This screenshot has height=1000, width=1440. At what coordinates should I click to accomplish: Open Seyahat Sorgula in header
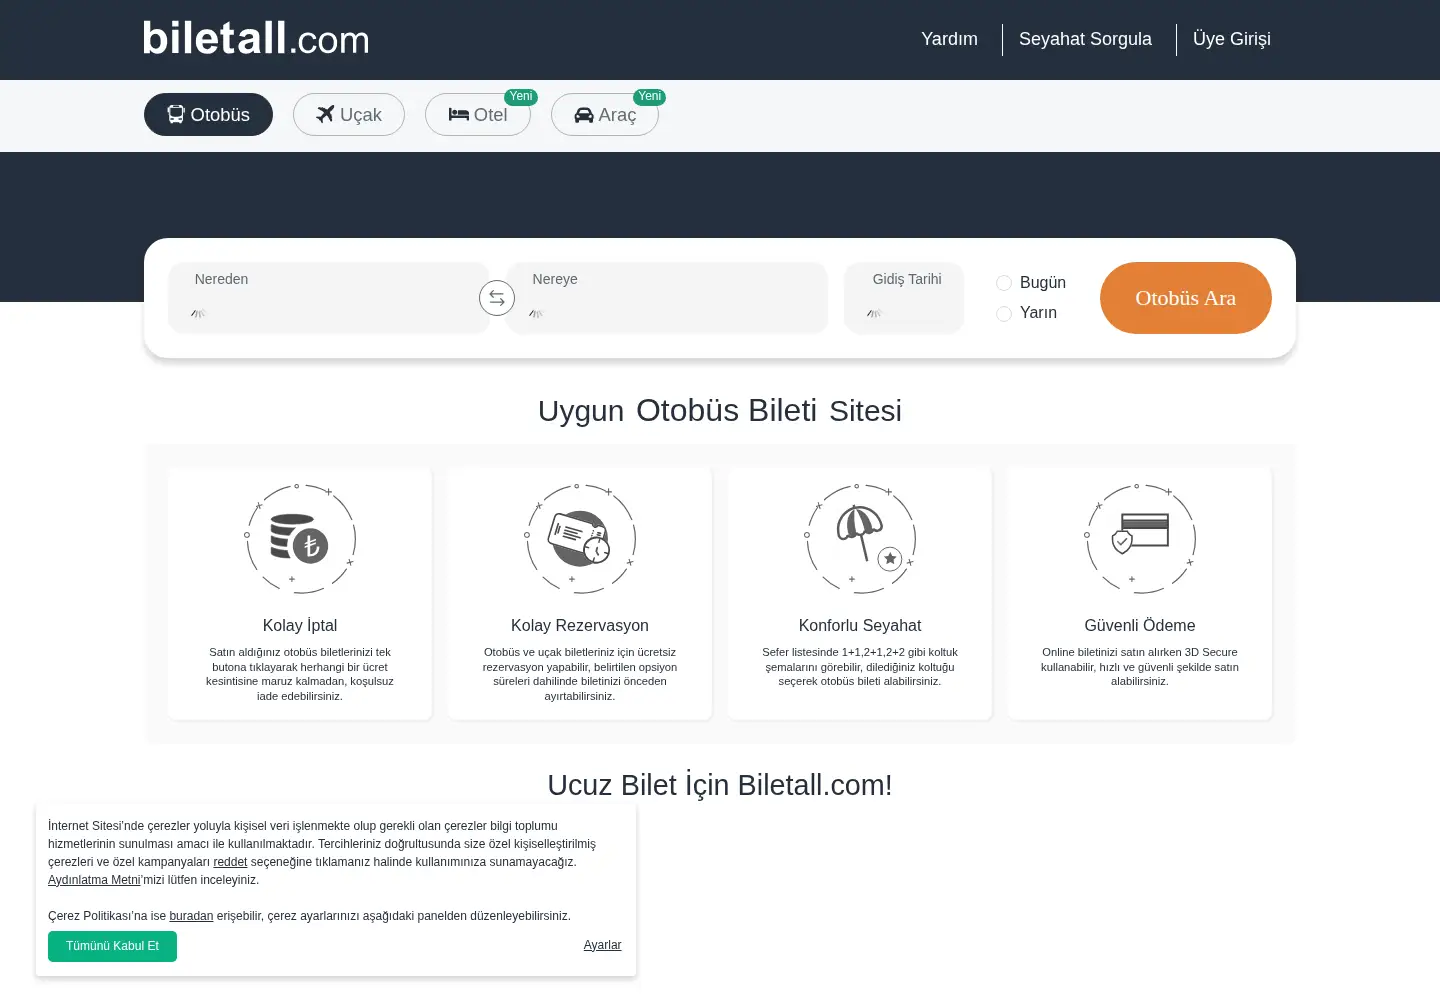point(1085,39)
